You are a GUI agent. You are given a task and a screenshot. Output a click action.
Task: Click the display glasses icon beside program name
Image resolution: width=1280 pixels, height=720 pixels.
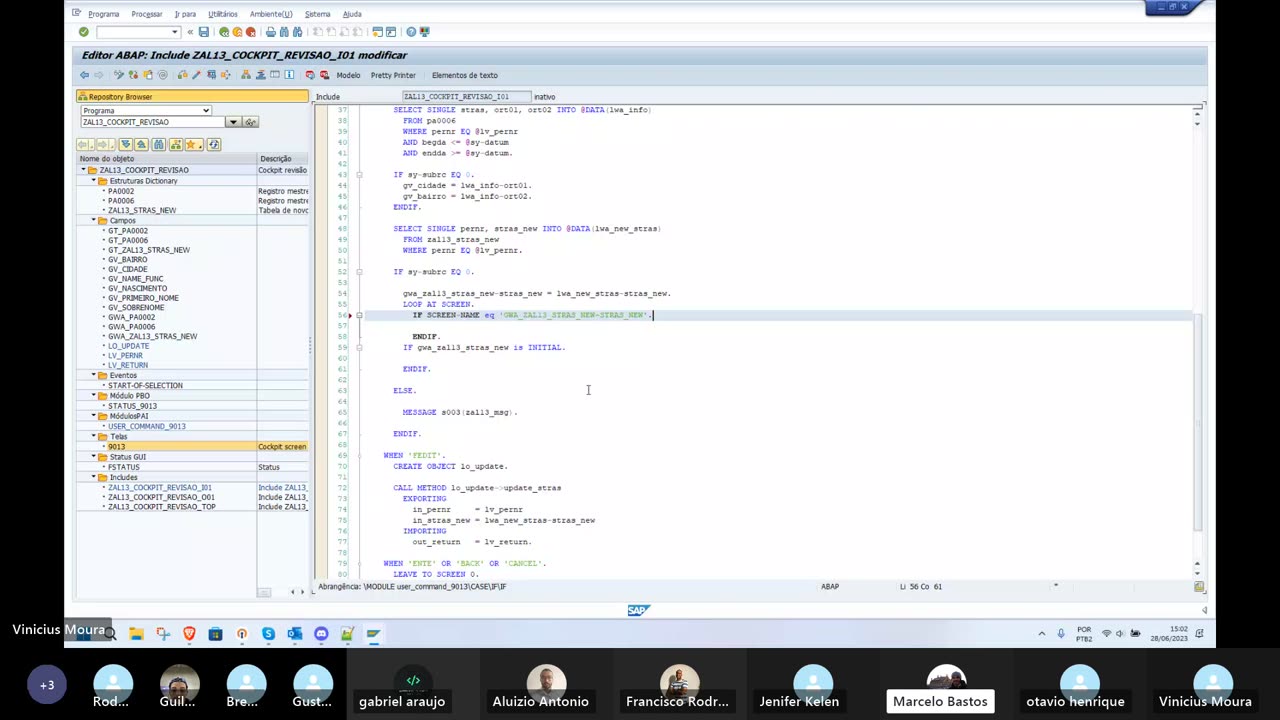(x=250, y=122)
